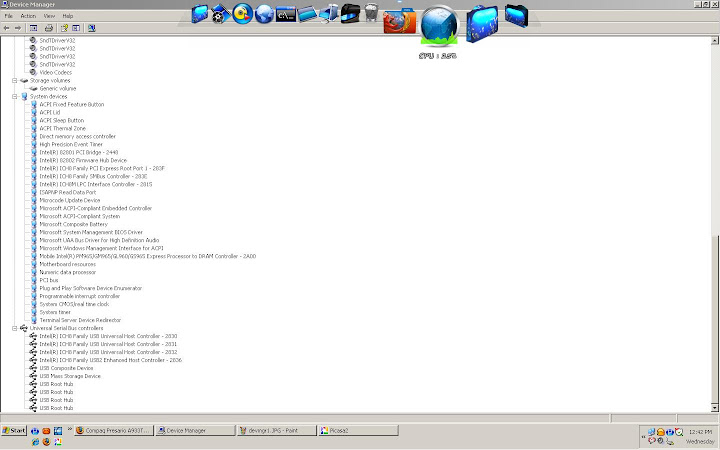The height and width of the screenshot is (450, 720).
Task: Click the vertical scrollbar down arrow
Action: pyautogui.click(x=715, y=408)
